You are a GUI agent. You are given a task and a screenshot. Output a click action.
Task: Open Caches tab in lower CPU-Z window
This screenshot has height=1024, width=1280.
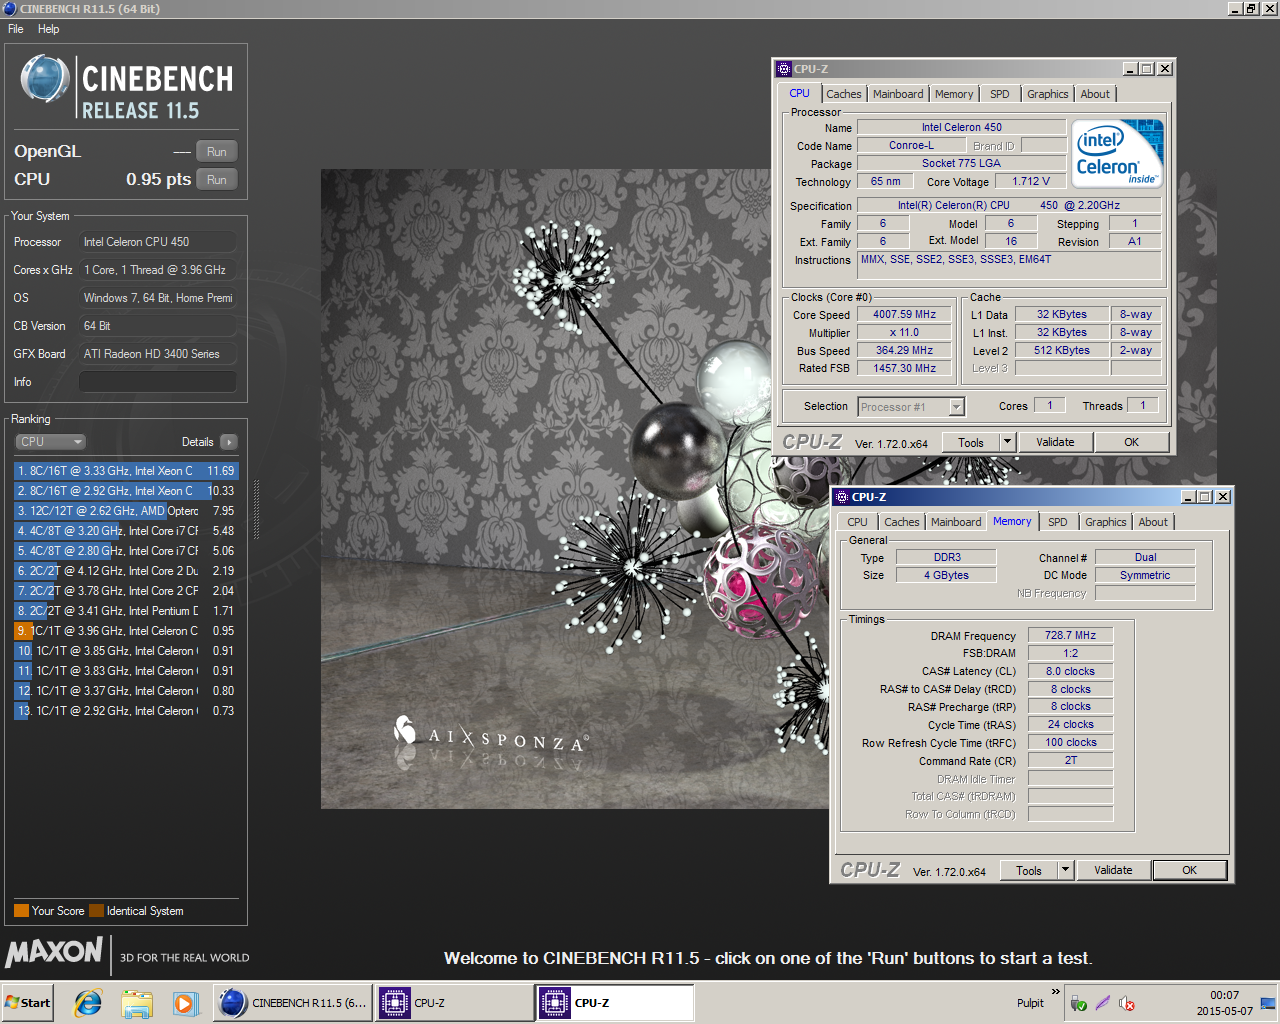click(x=902, y=522)
